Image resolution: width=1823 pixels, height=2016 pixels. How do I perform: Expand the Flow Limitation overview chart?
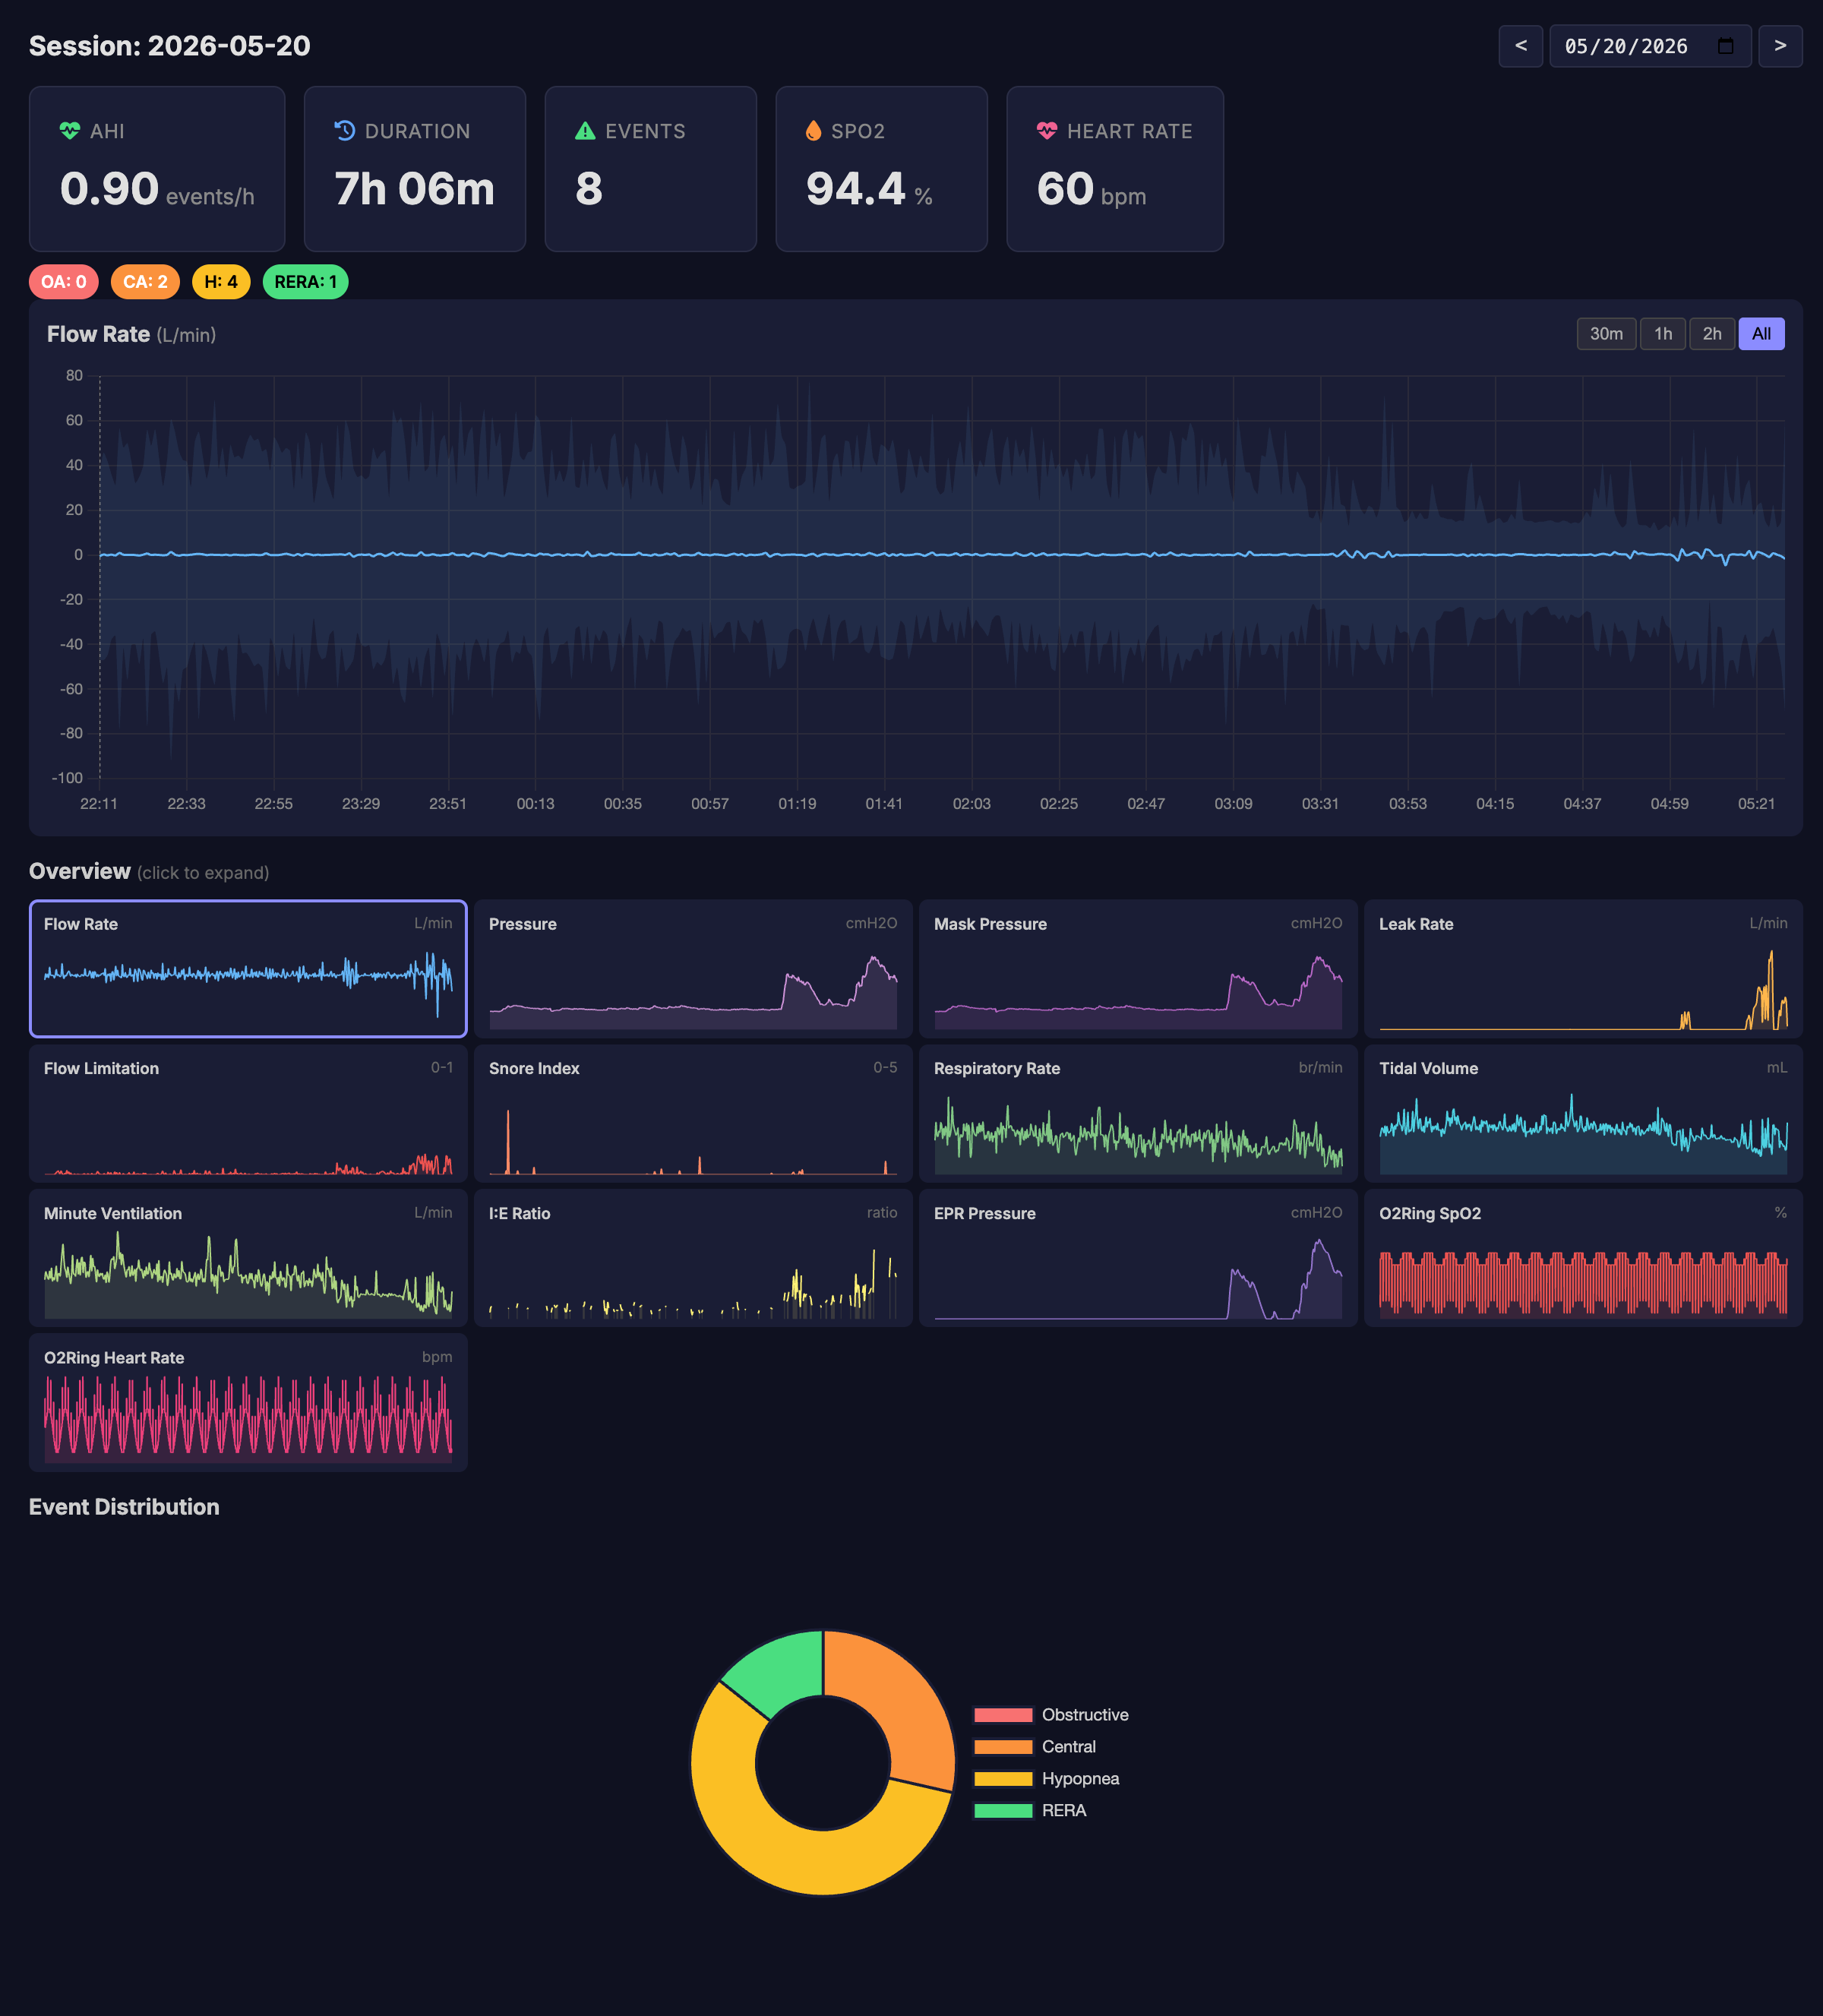click(248, 1113)
